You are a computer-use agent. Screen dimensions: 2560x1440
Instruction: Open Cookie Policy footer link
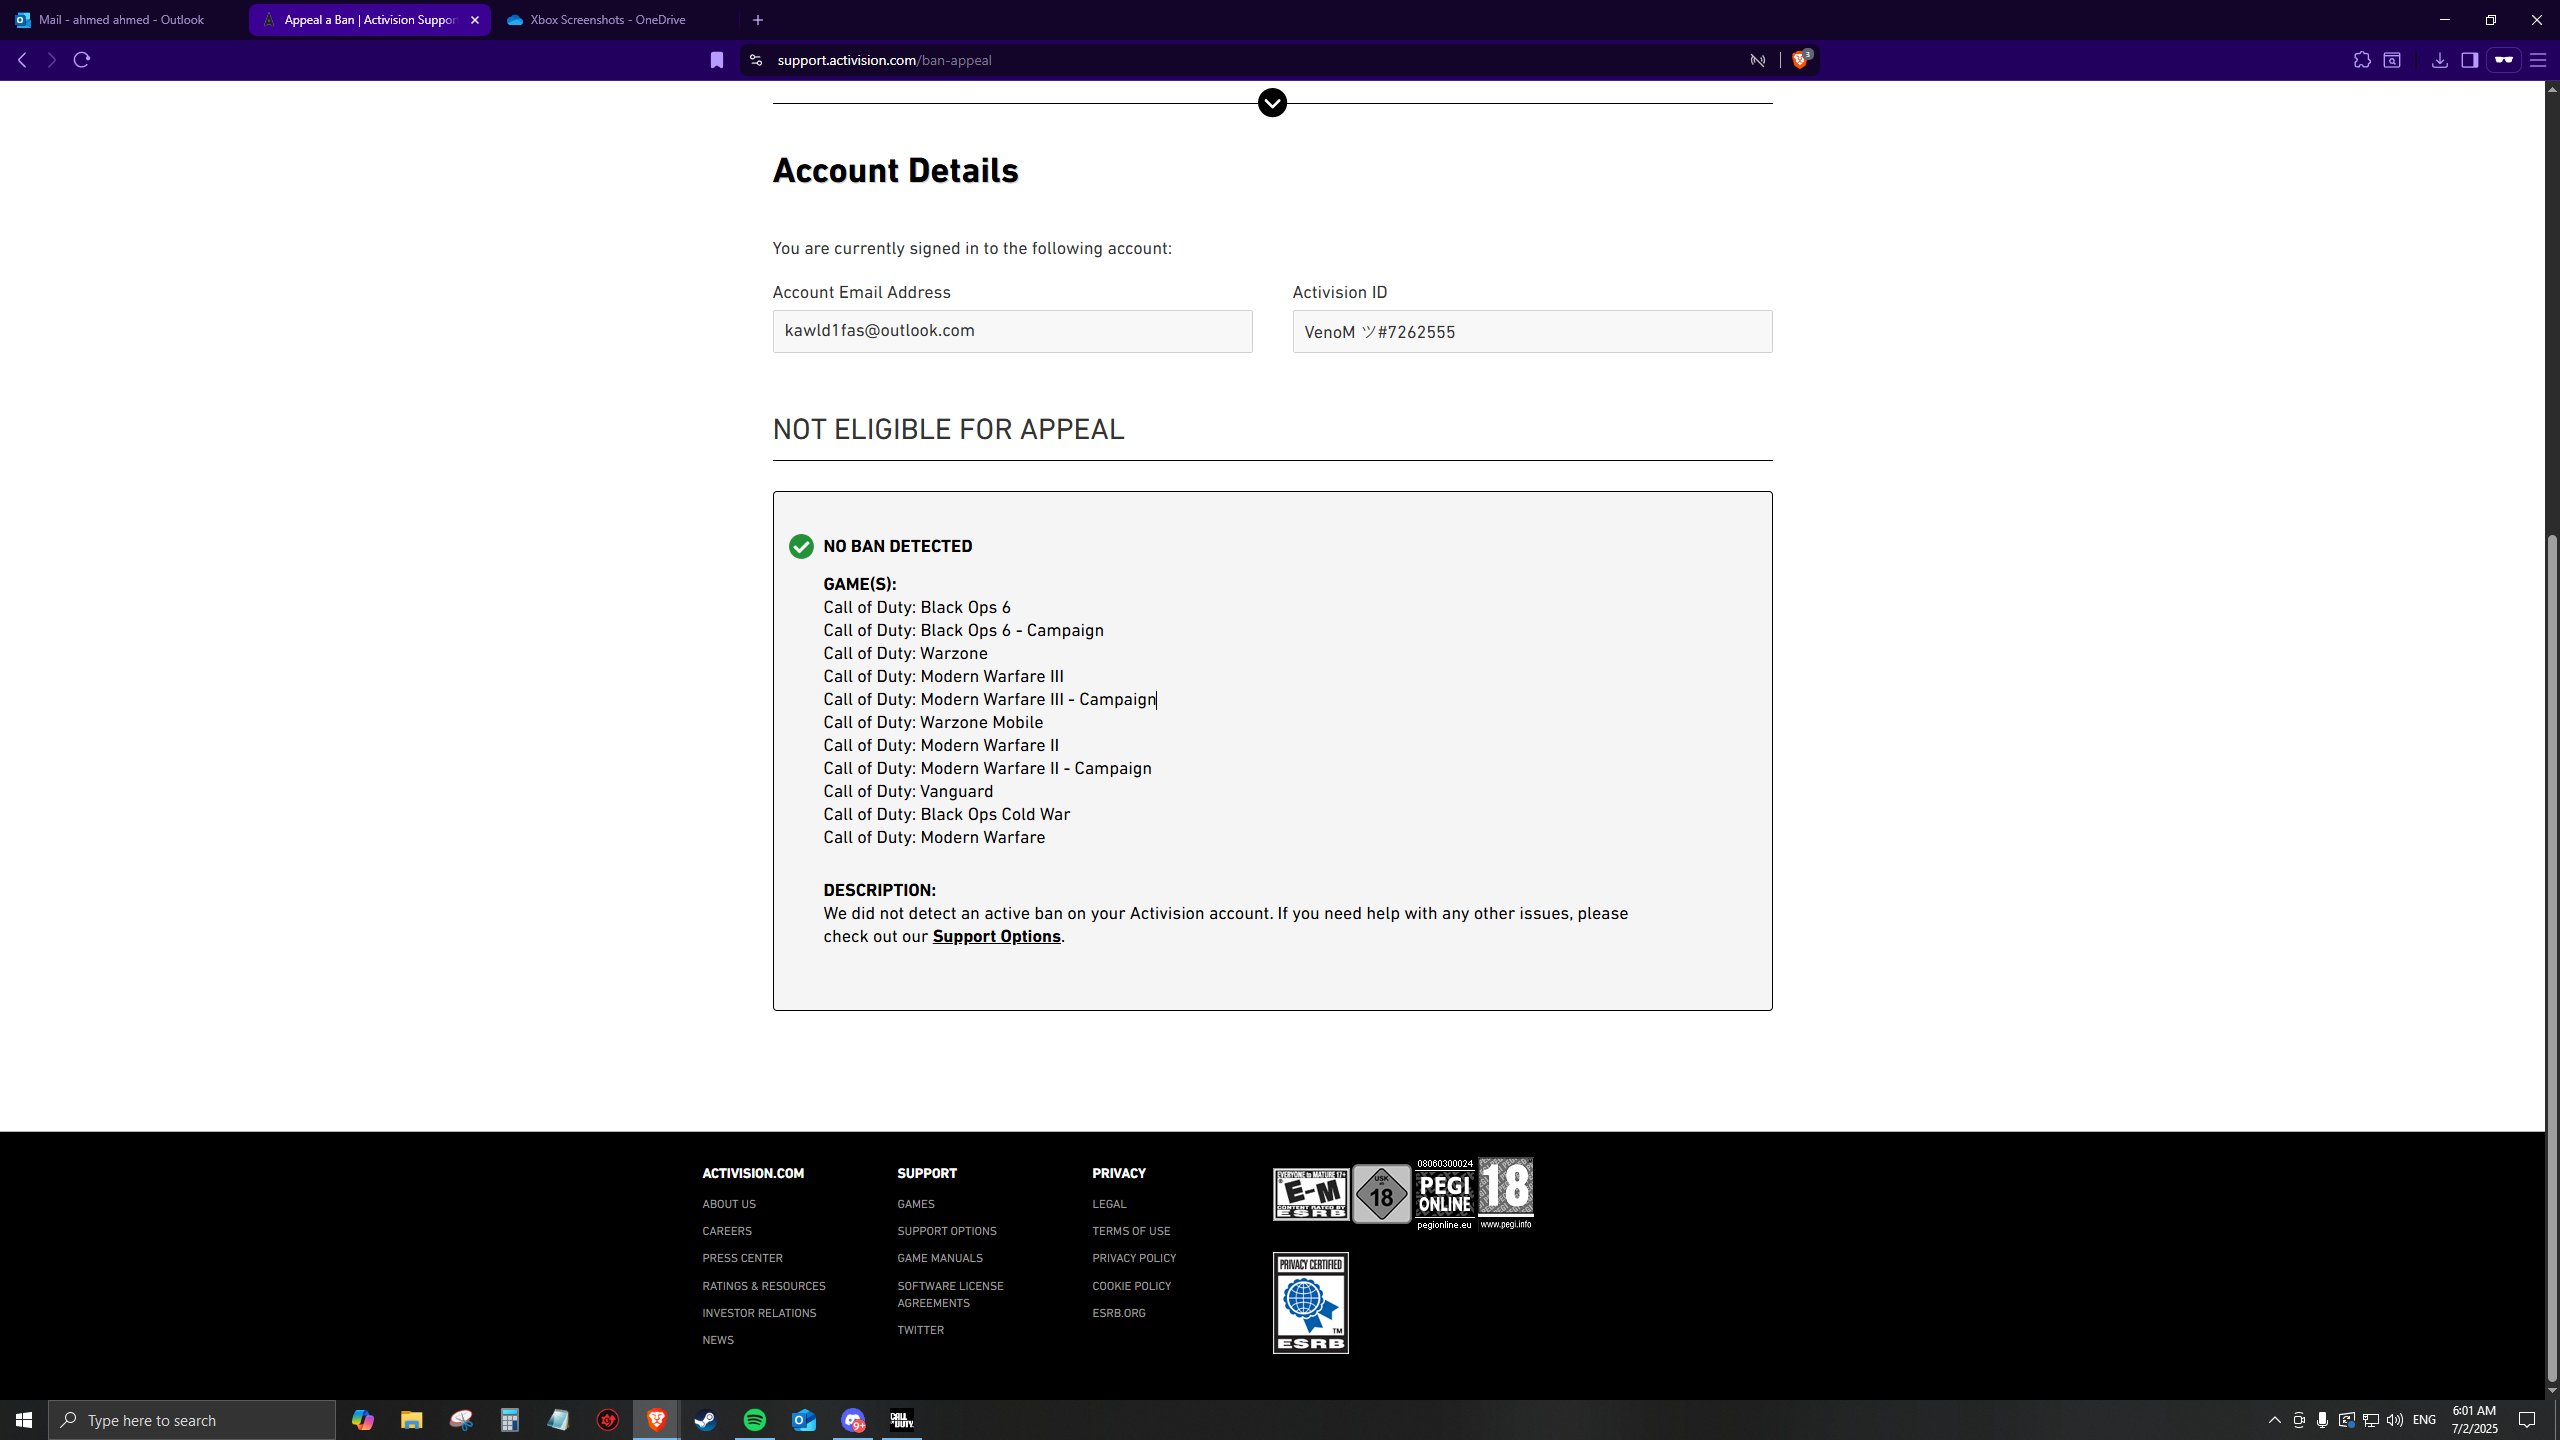pos(1131,1286)
